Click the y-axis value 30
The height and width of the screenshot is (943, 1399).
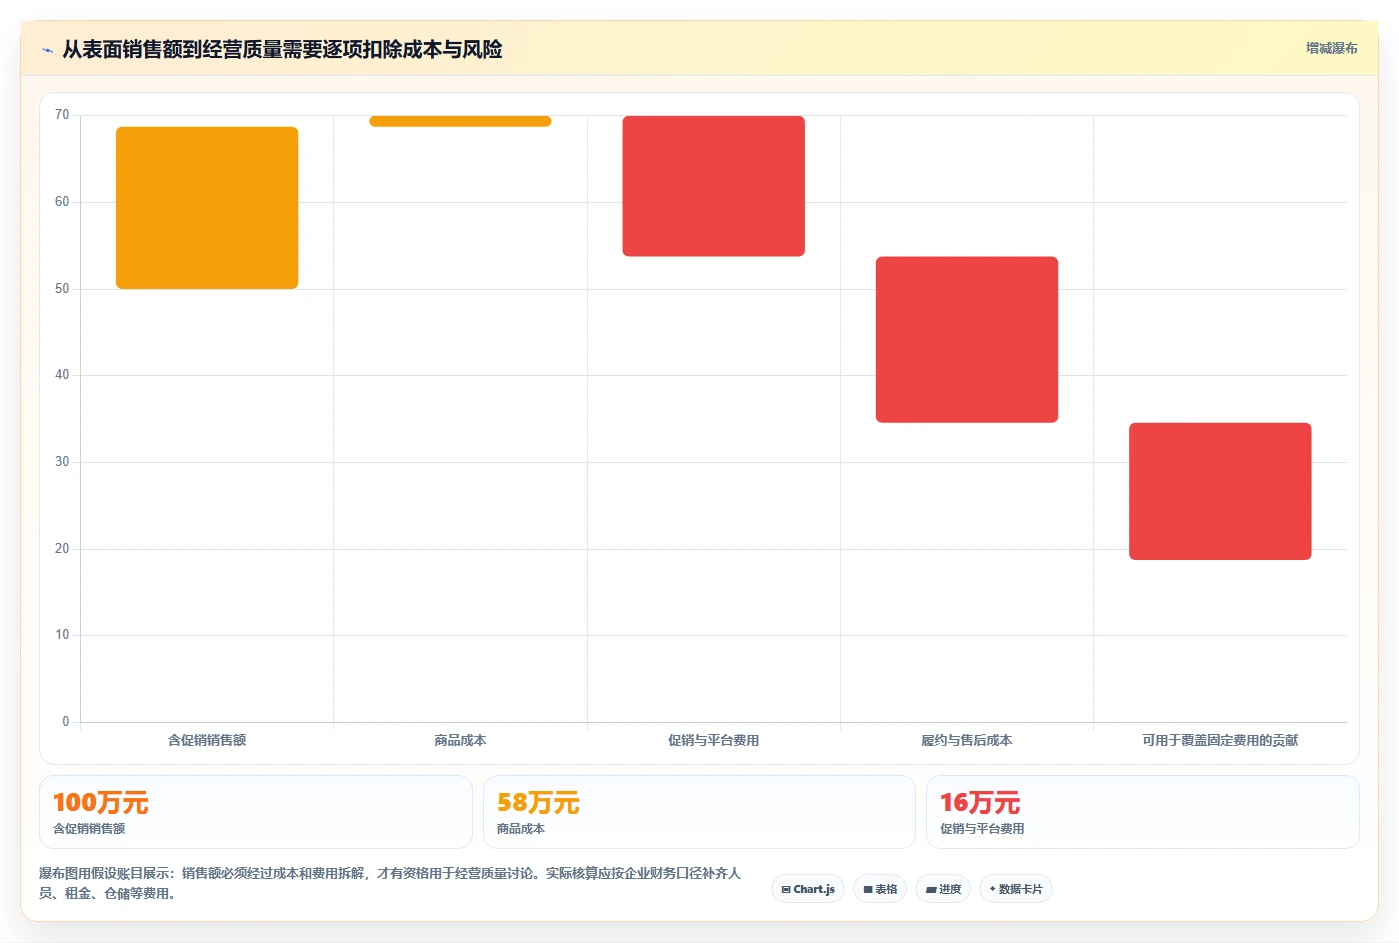[x=62, y=462]
